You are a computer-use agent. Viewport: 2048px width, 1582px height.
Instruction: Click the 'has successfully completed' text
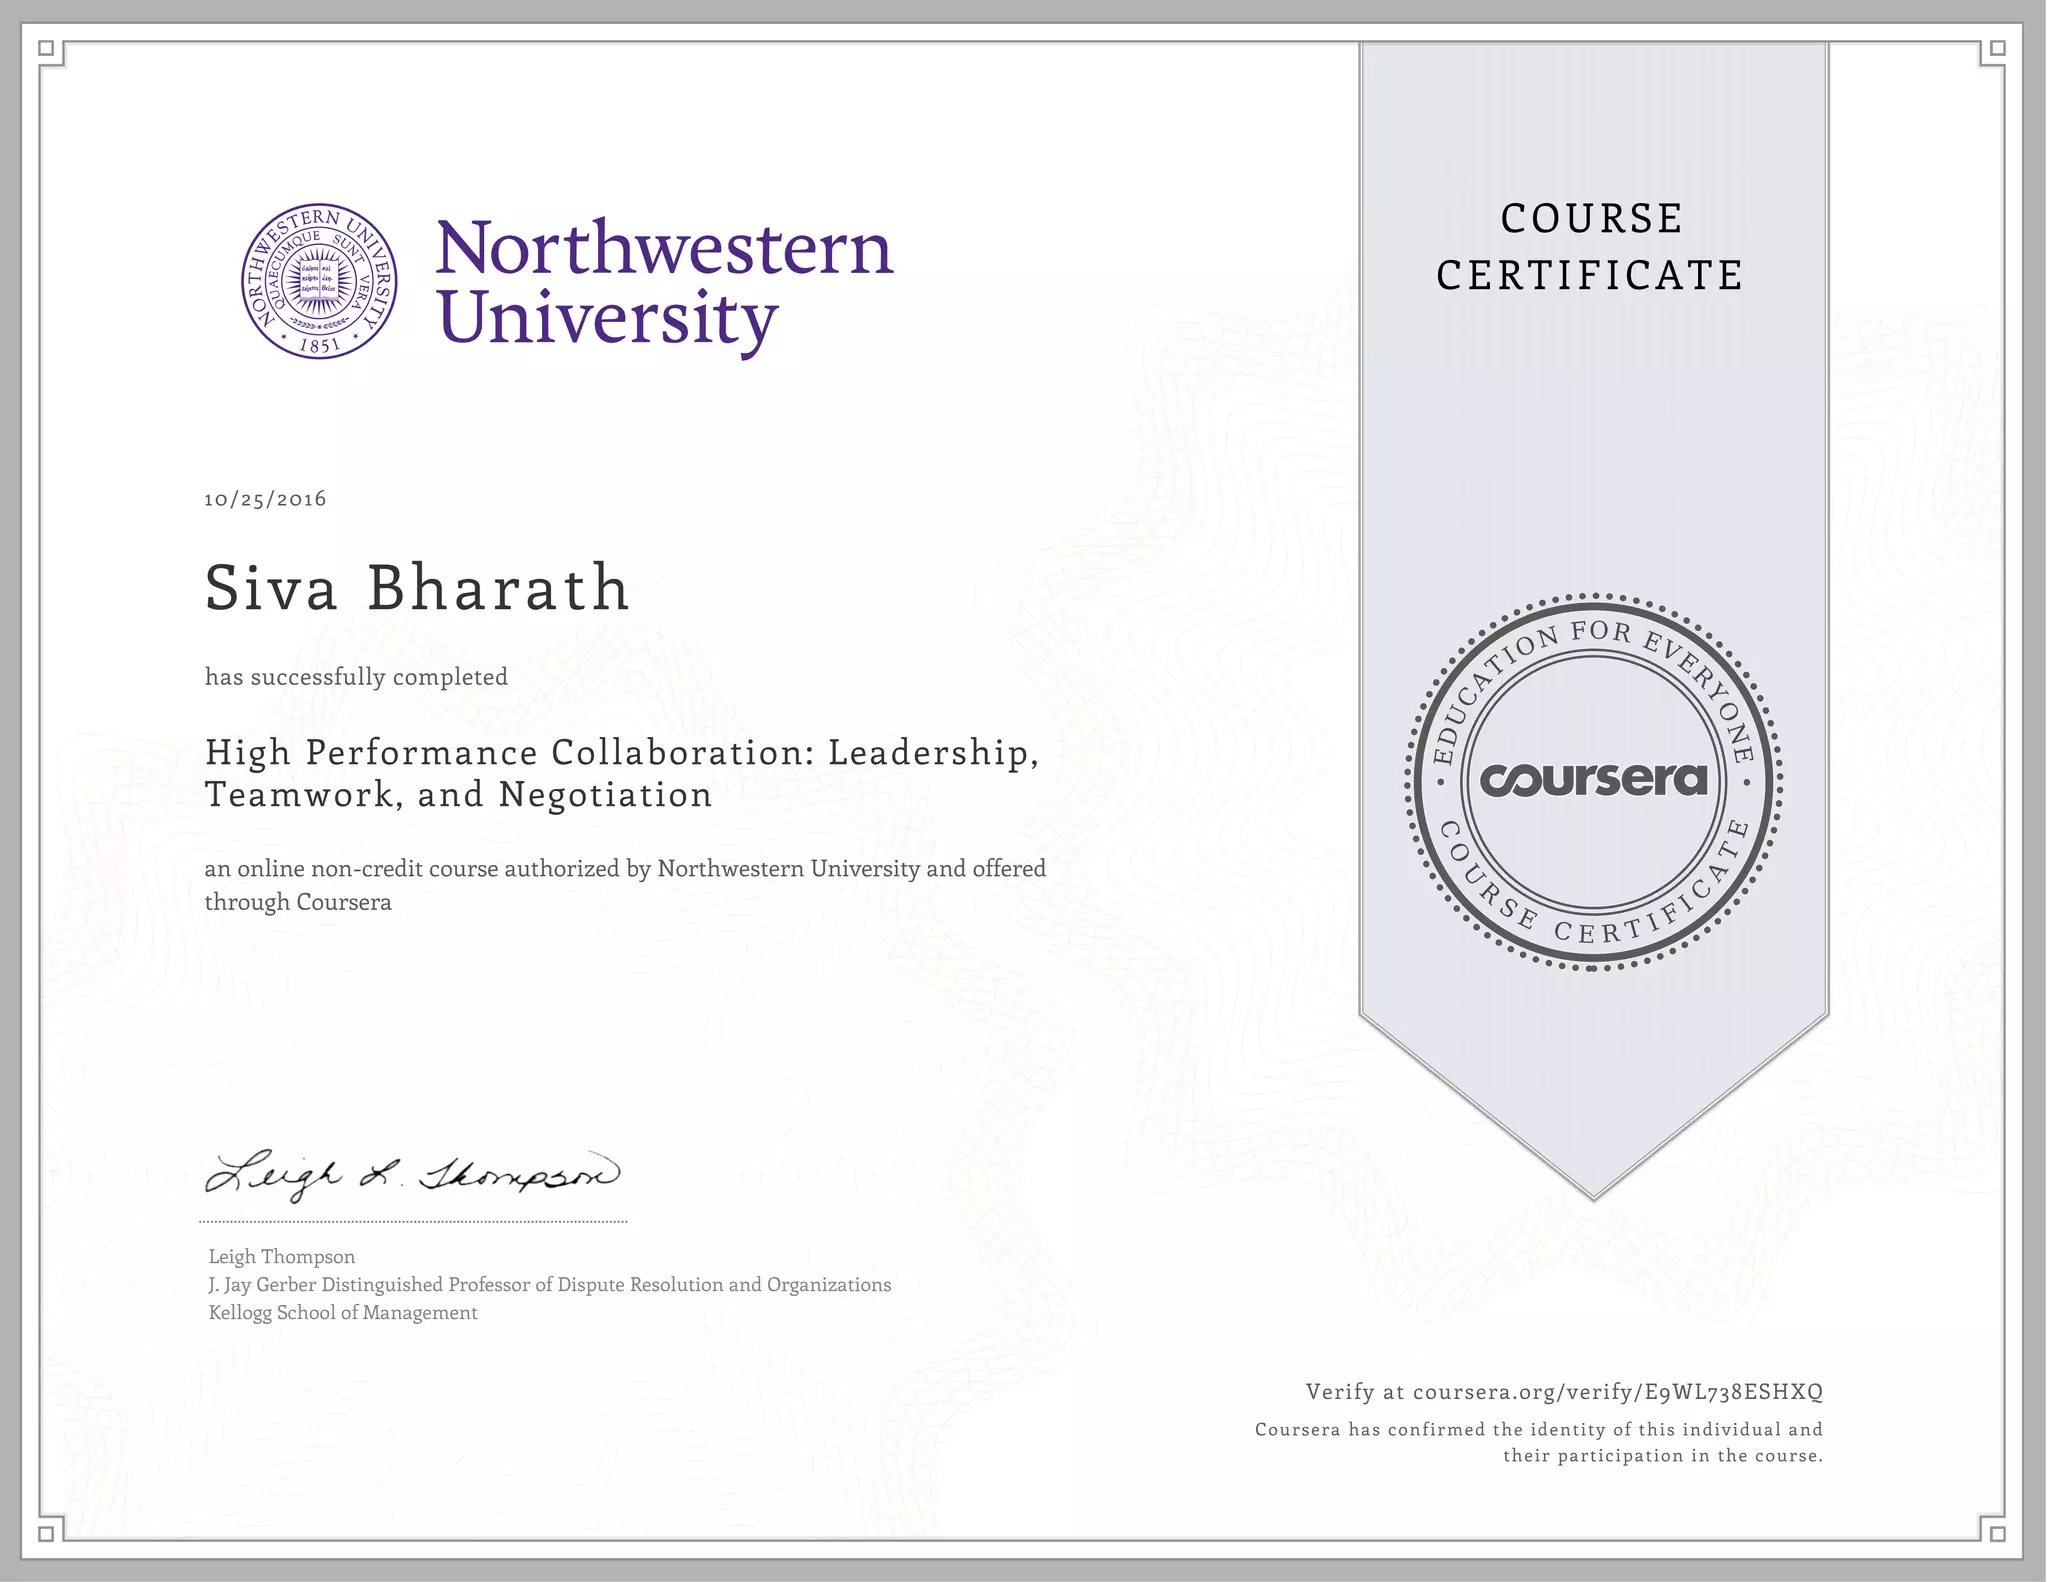(x=356, y=677)
